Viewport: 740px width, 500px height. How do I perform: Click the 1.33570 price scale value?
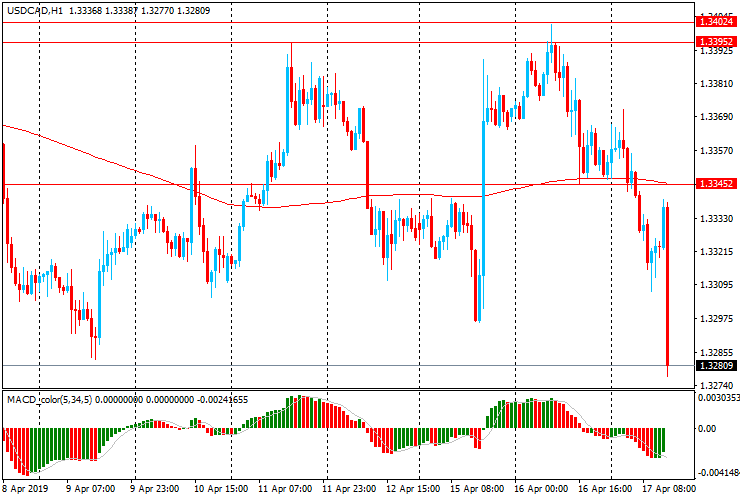pyautogui.click(x=716, y=151)
